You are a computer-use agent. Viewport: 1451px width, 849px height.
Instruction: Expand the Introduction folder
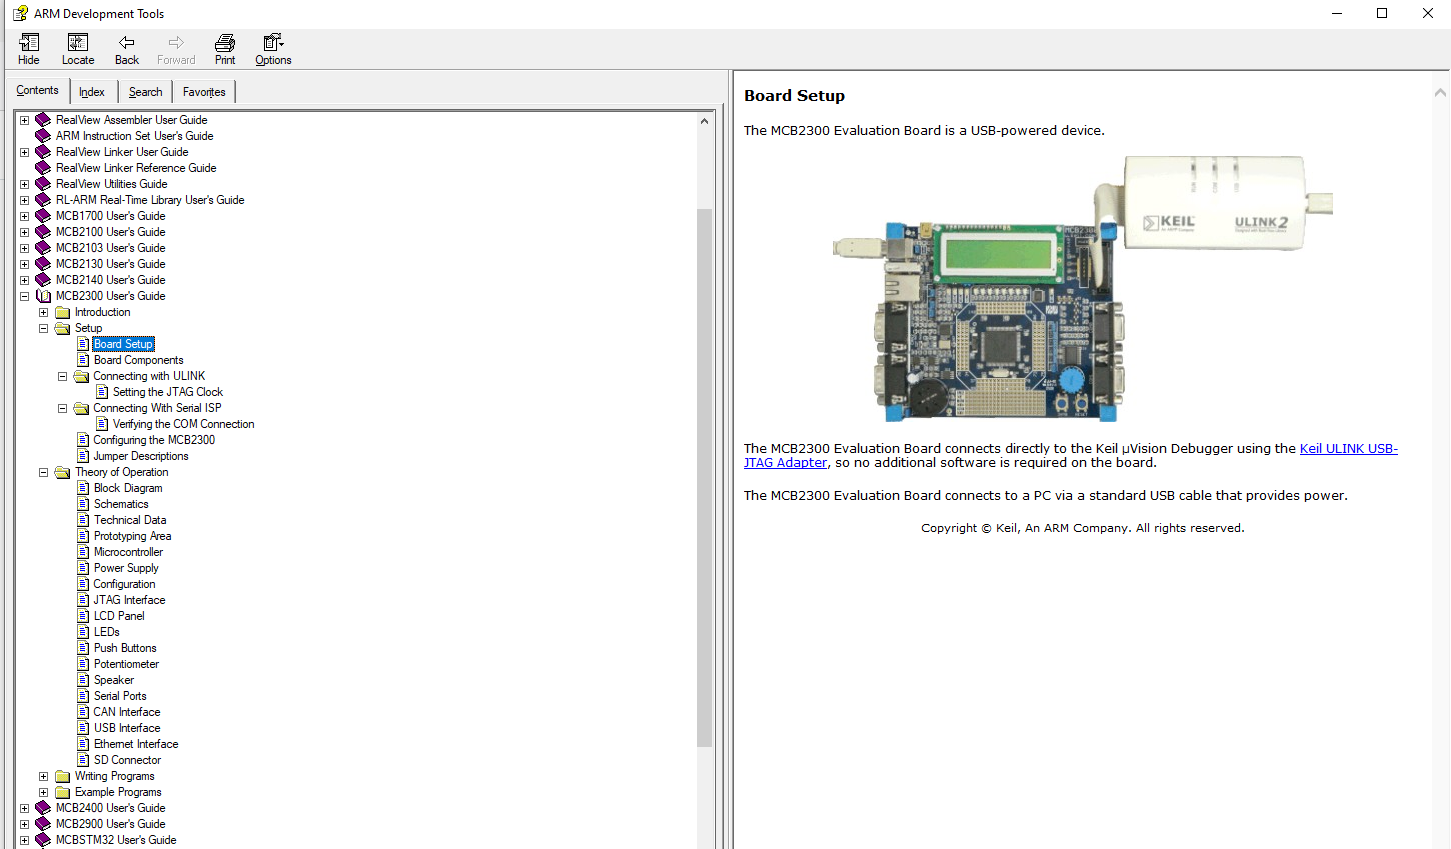[43, 312]
